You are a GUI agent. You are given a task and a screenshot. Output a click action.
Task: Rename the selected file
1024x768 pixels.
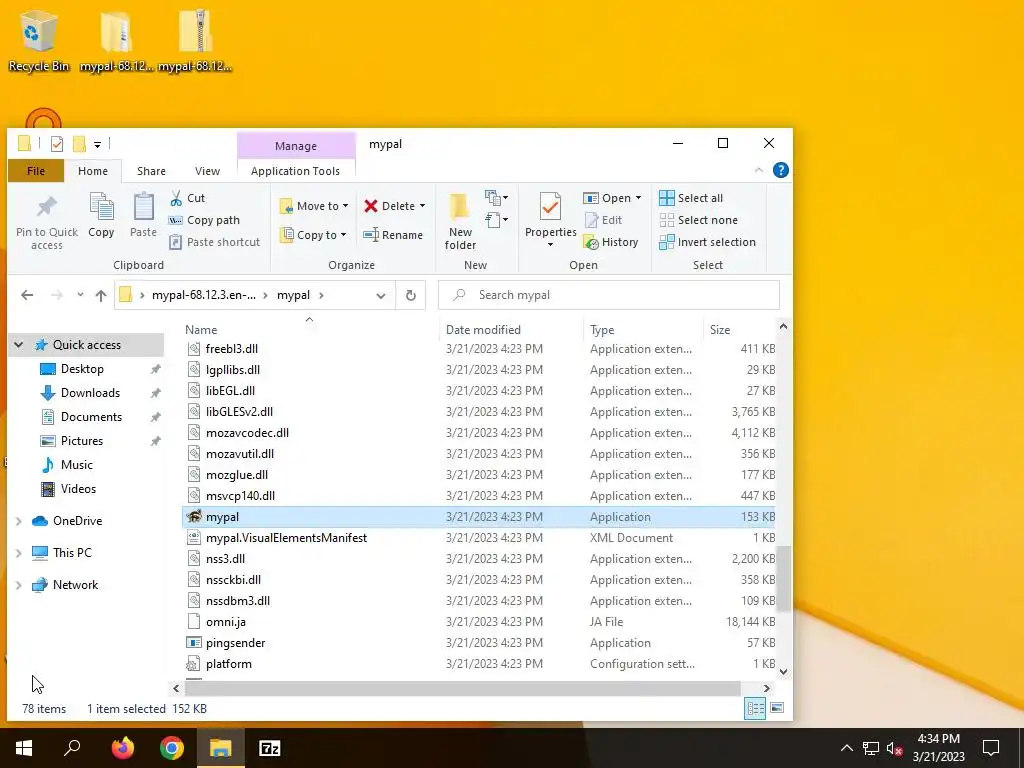392,234
